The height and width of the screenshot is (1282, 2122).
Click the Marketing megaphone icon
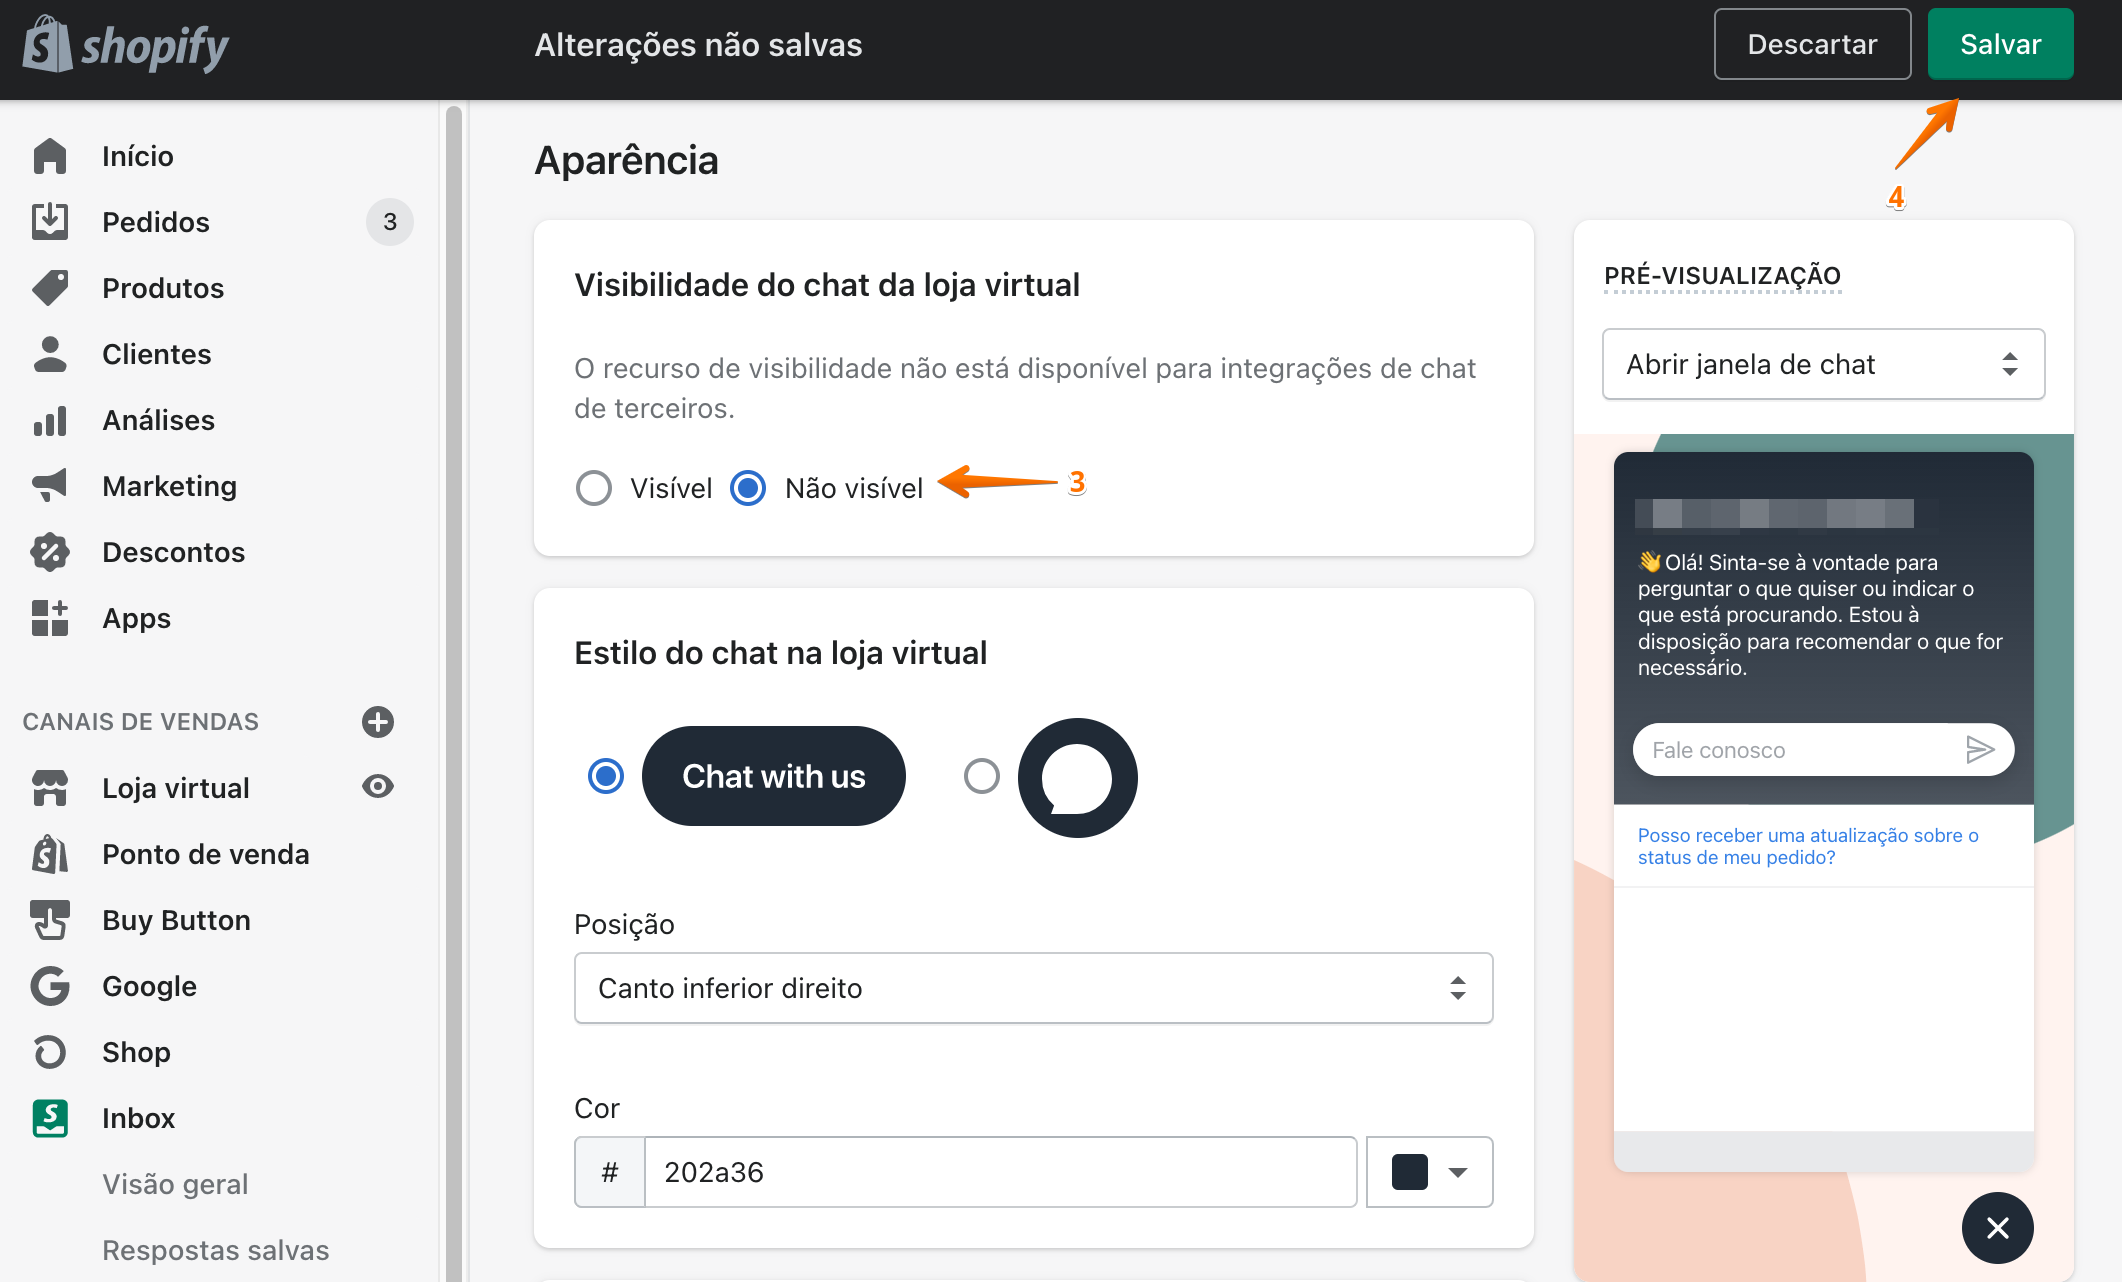click(x=50, y=486)
